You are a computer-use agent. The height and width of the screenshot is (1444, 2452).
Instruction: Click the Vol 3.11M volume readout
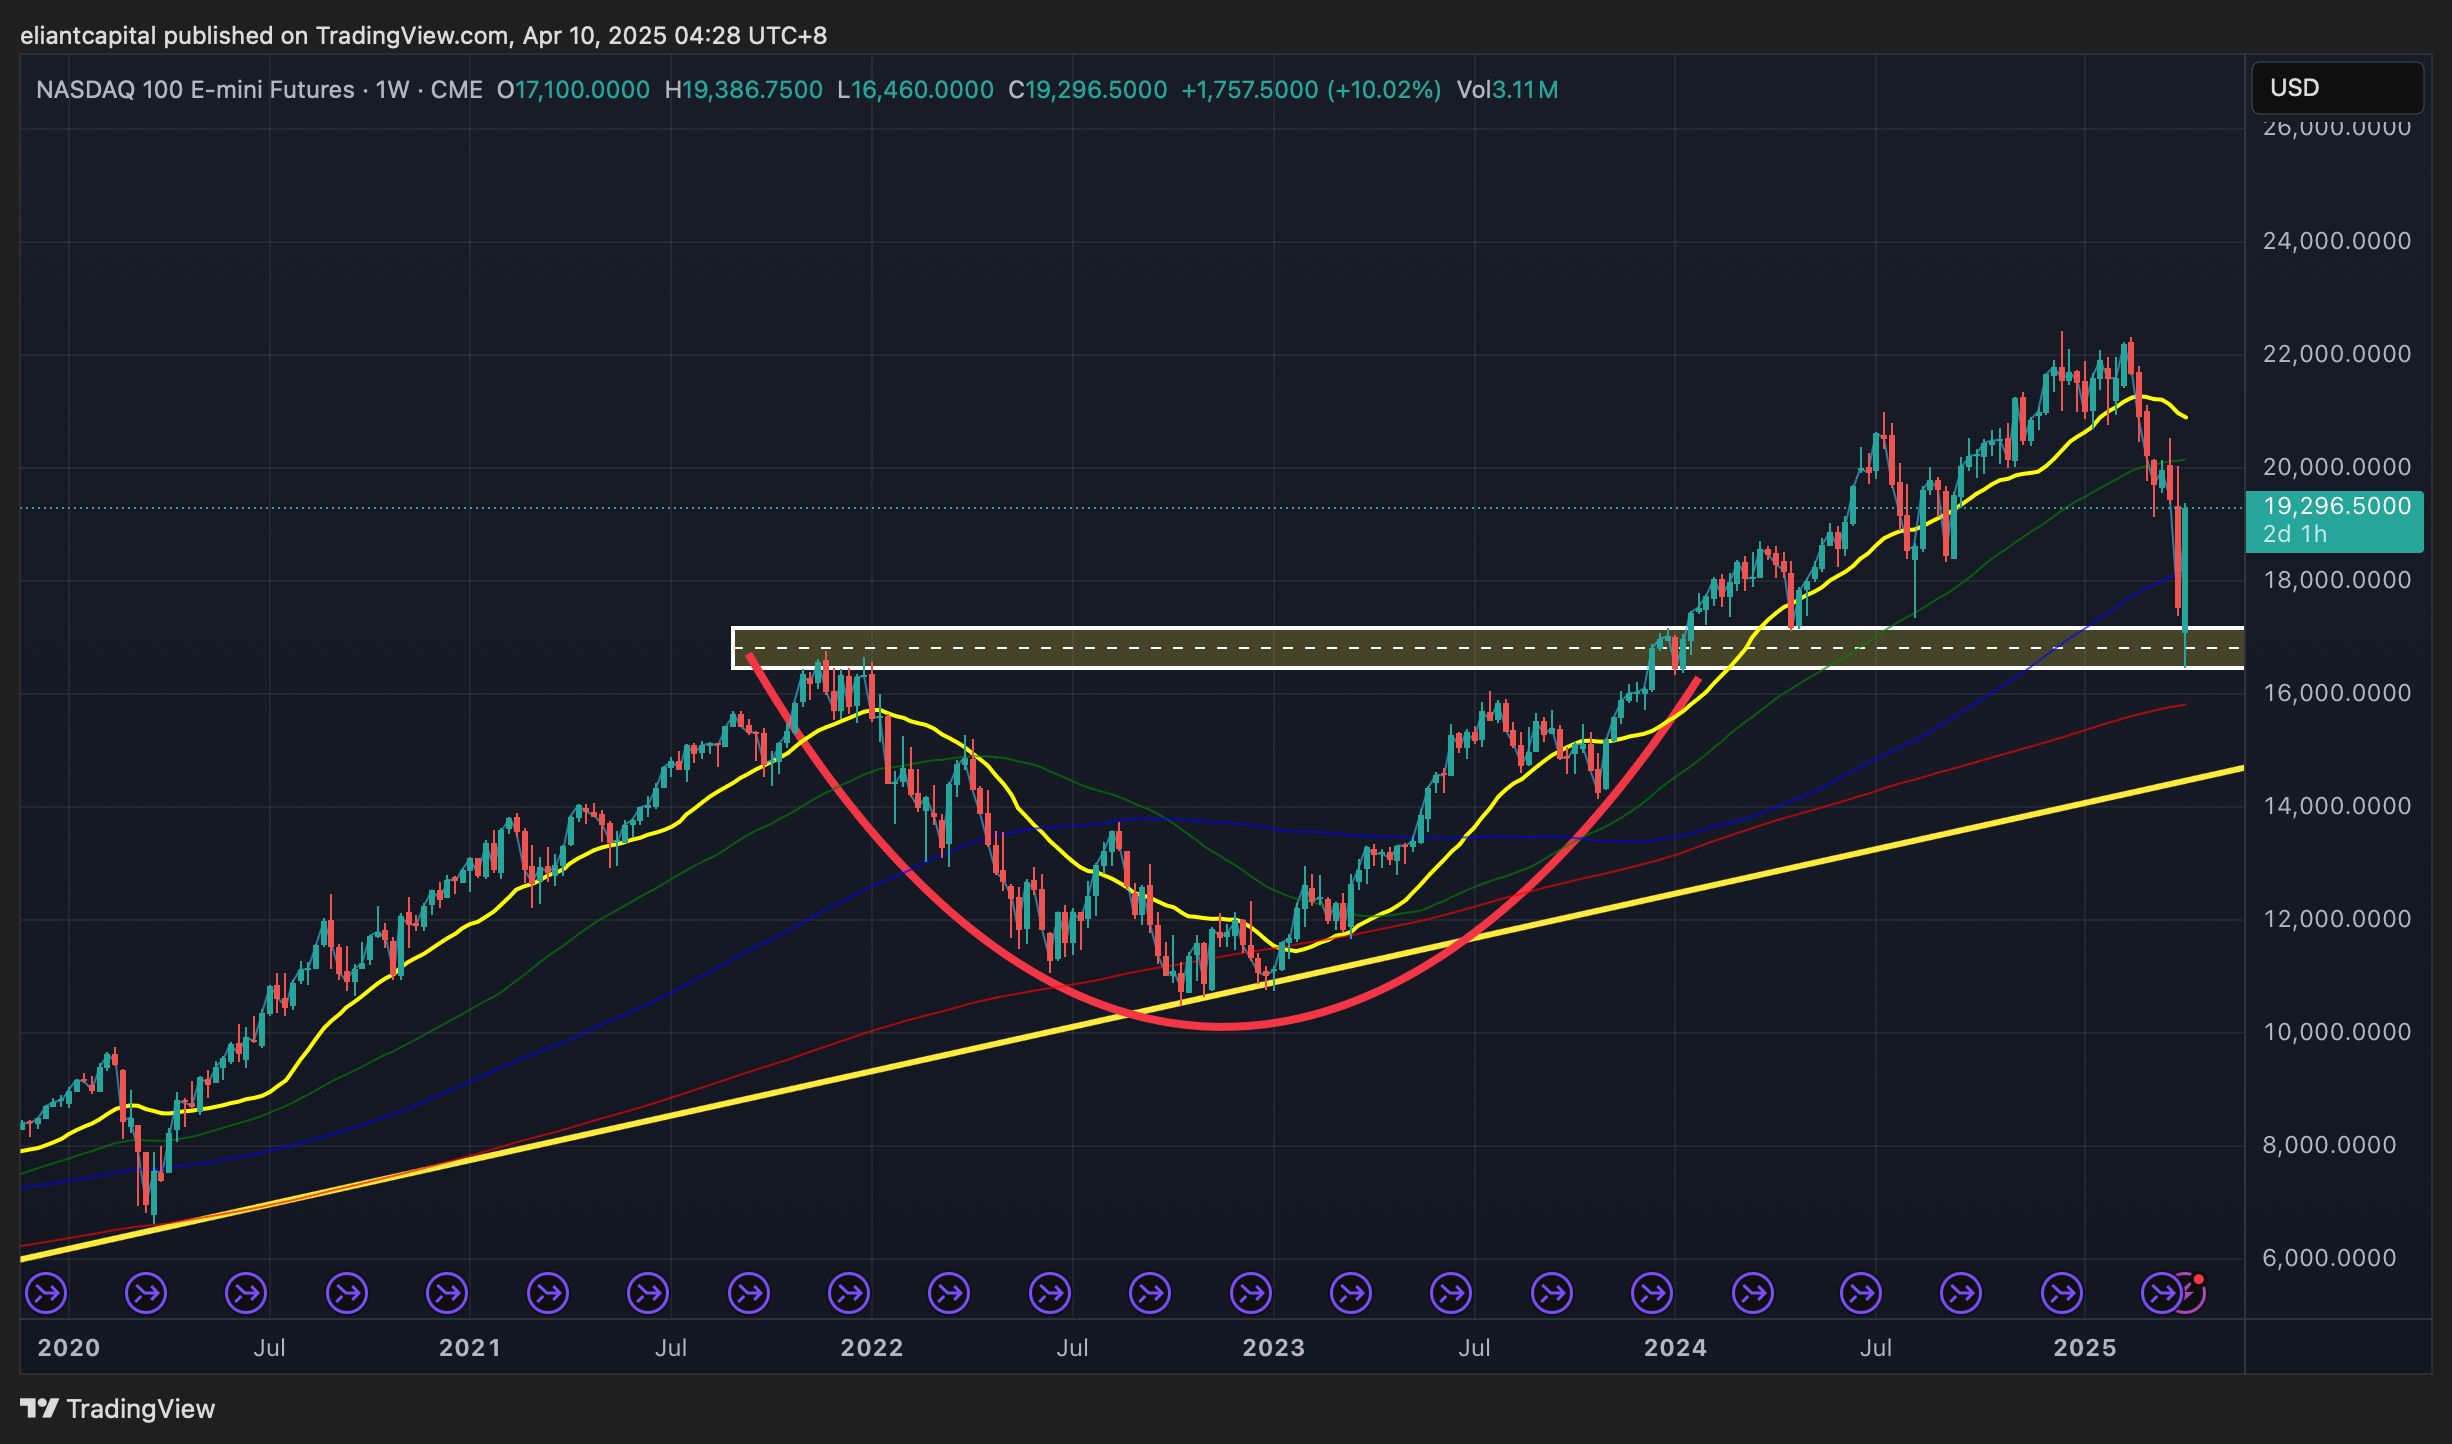point(1507,90)
